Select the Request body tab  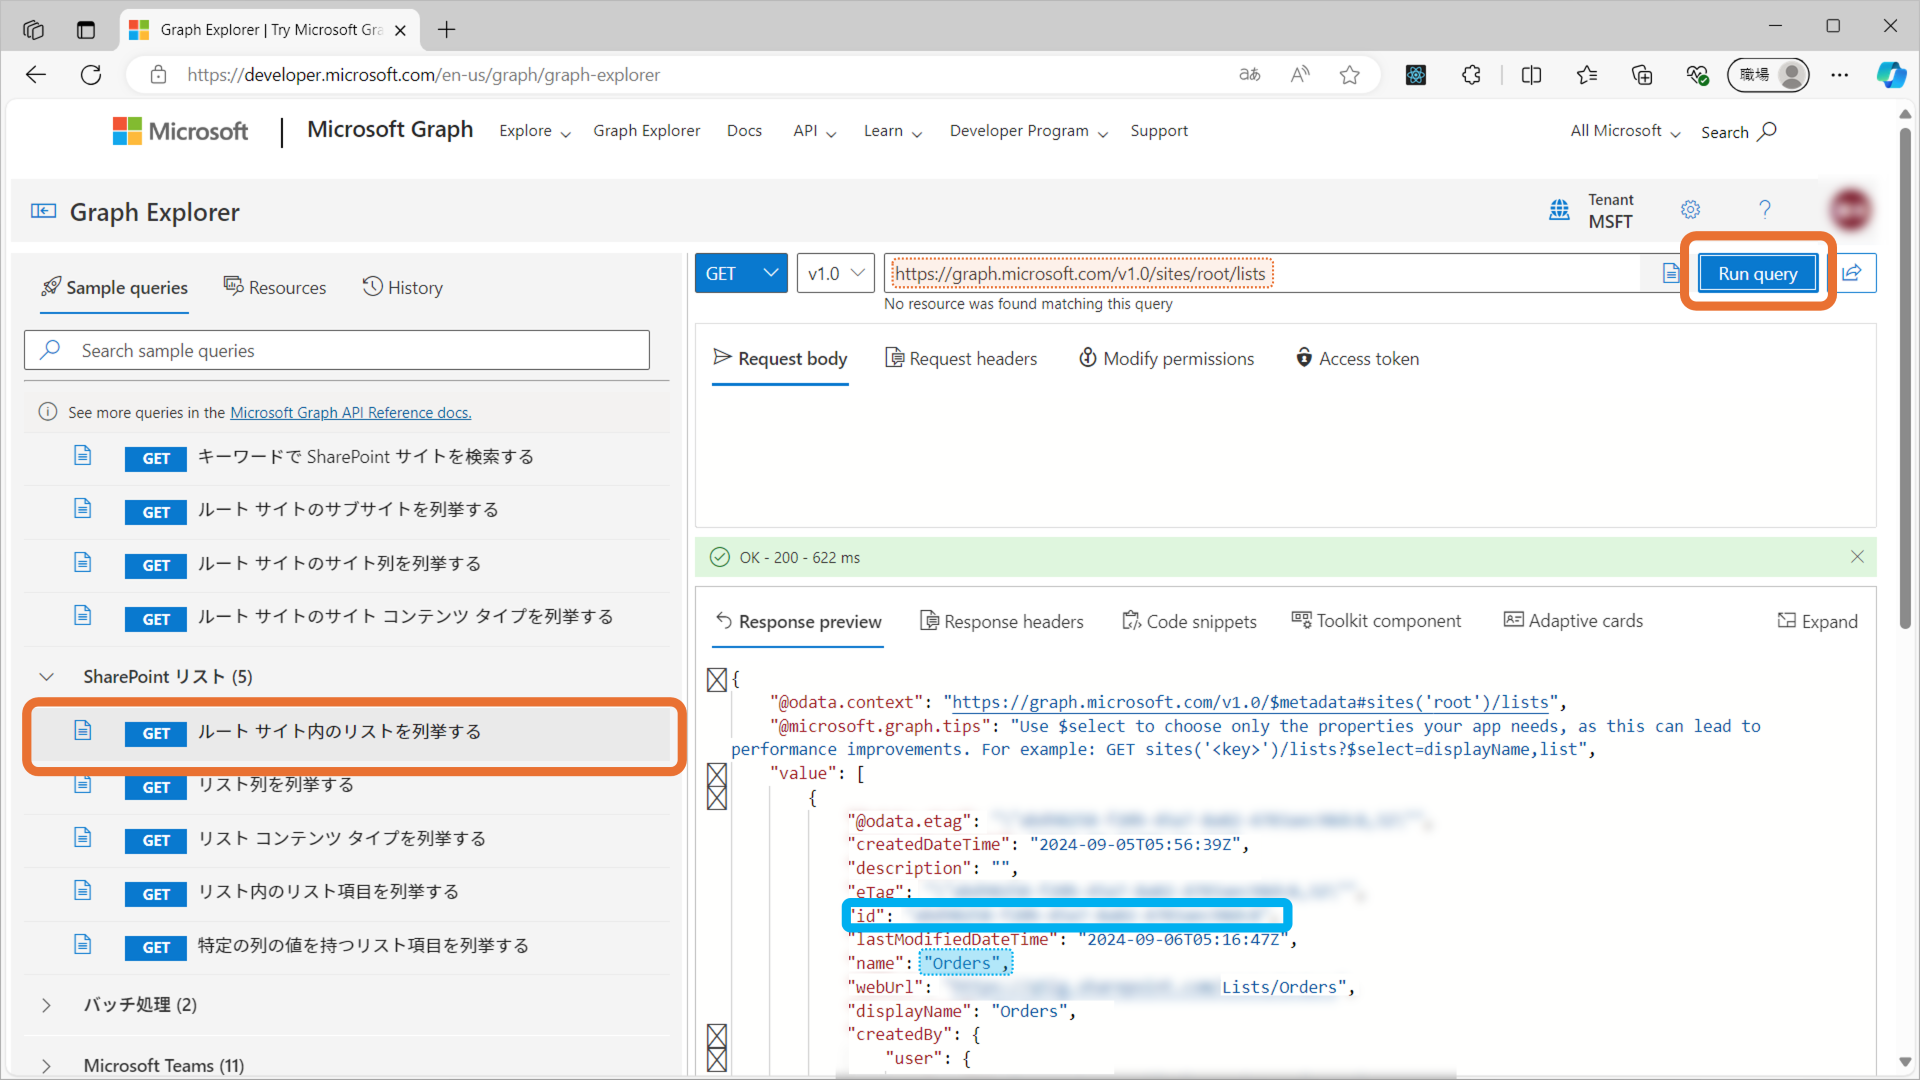click(x=780, y=358)
